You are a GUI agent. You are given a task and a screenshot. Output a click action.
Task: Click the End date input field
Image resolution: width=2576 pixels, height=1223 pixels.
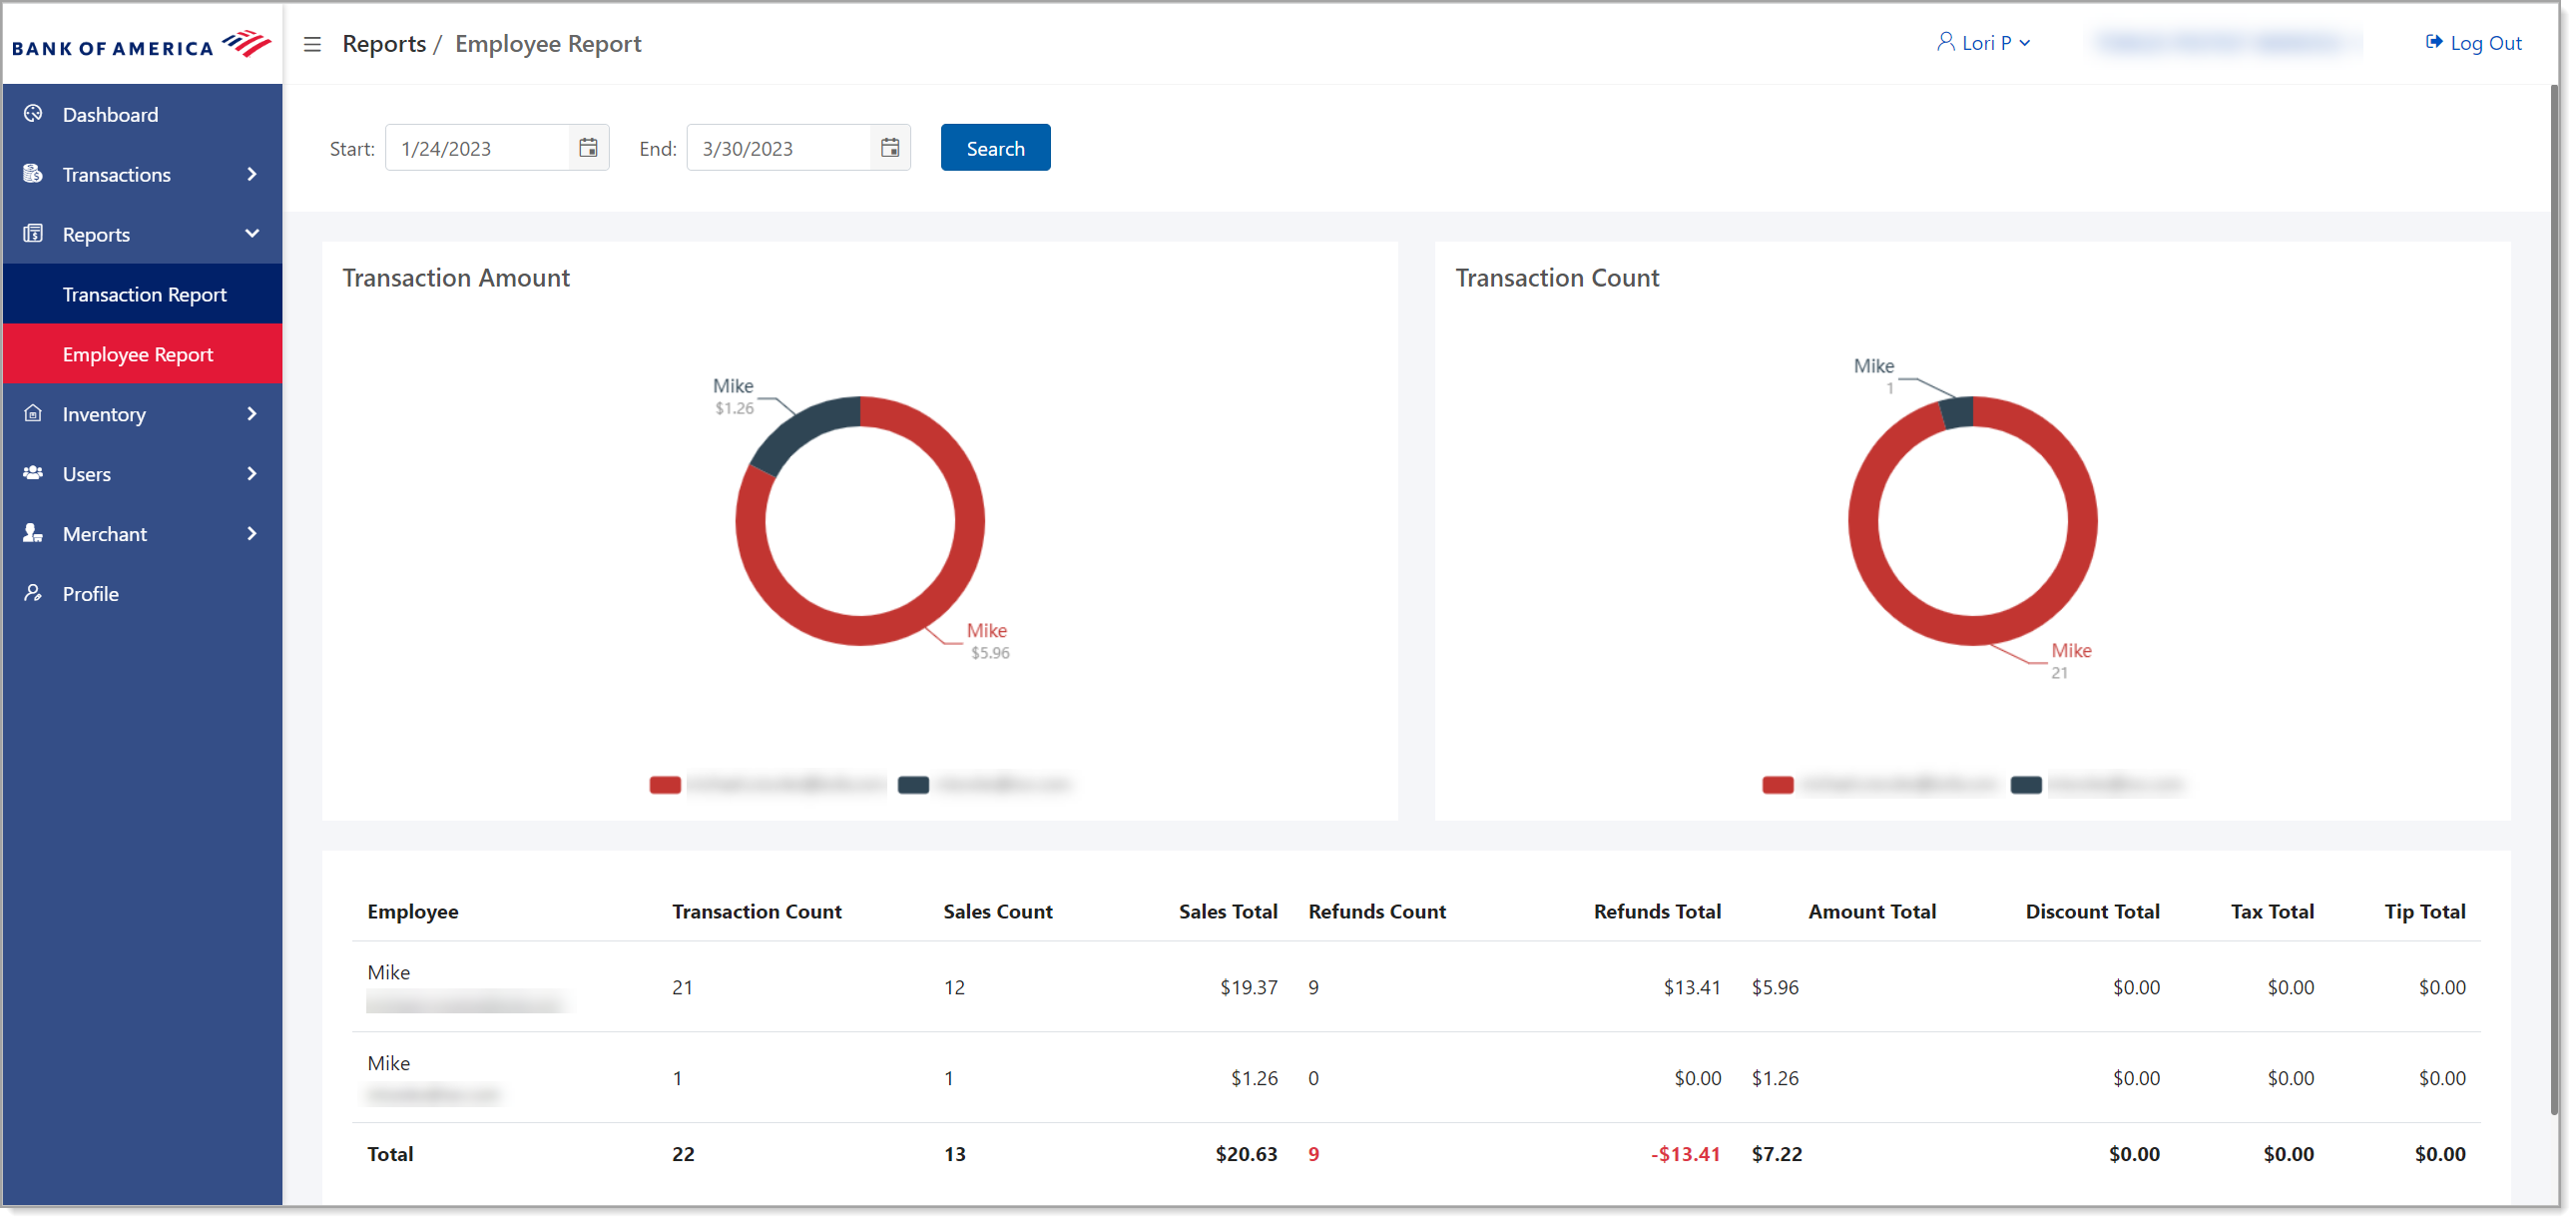(780, 148)
